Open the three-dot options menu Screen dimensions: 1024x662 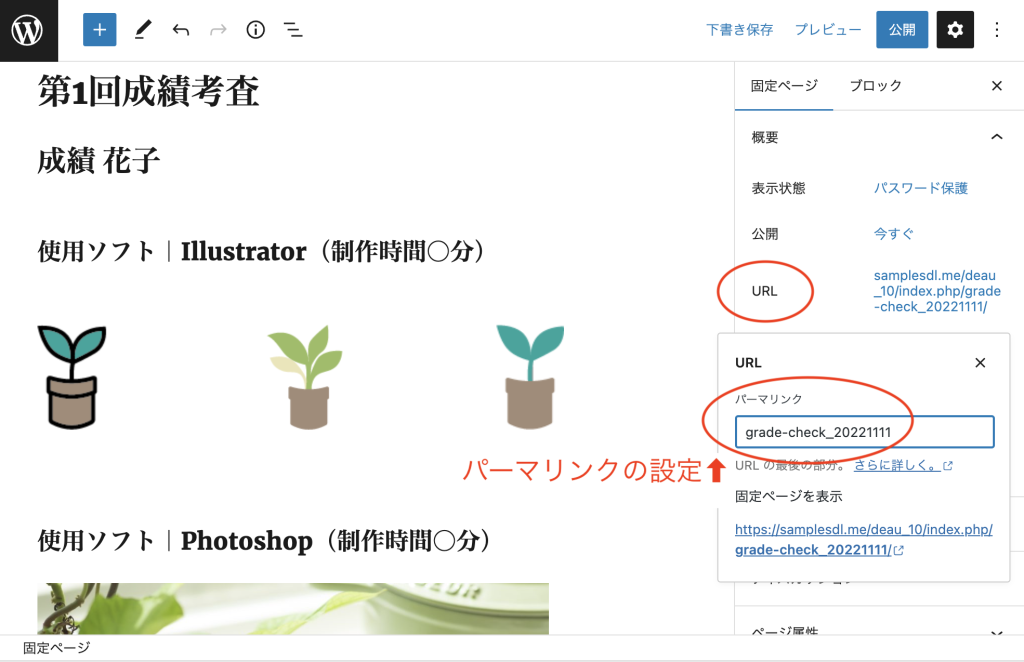[x=996, y=30]
